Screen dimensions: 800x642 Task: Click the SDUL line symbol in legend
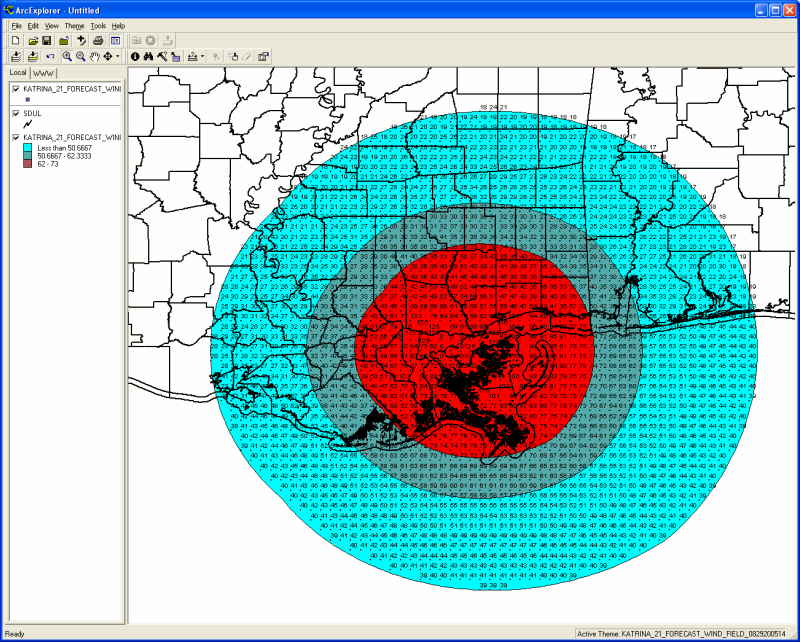[x=29, y=124]
